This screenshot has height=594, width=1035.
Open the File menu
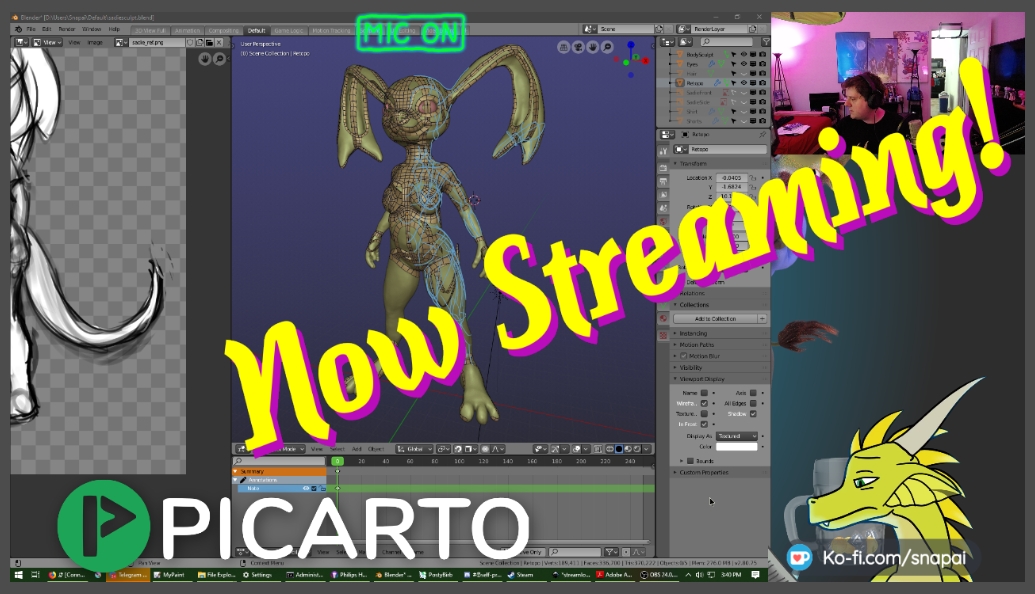click(x=31, y=29)
